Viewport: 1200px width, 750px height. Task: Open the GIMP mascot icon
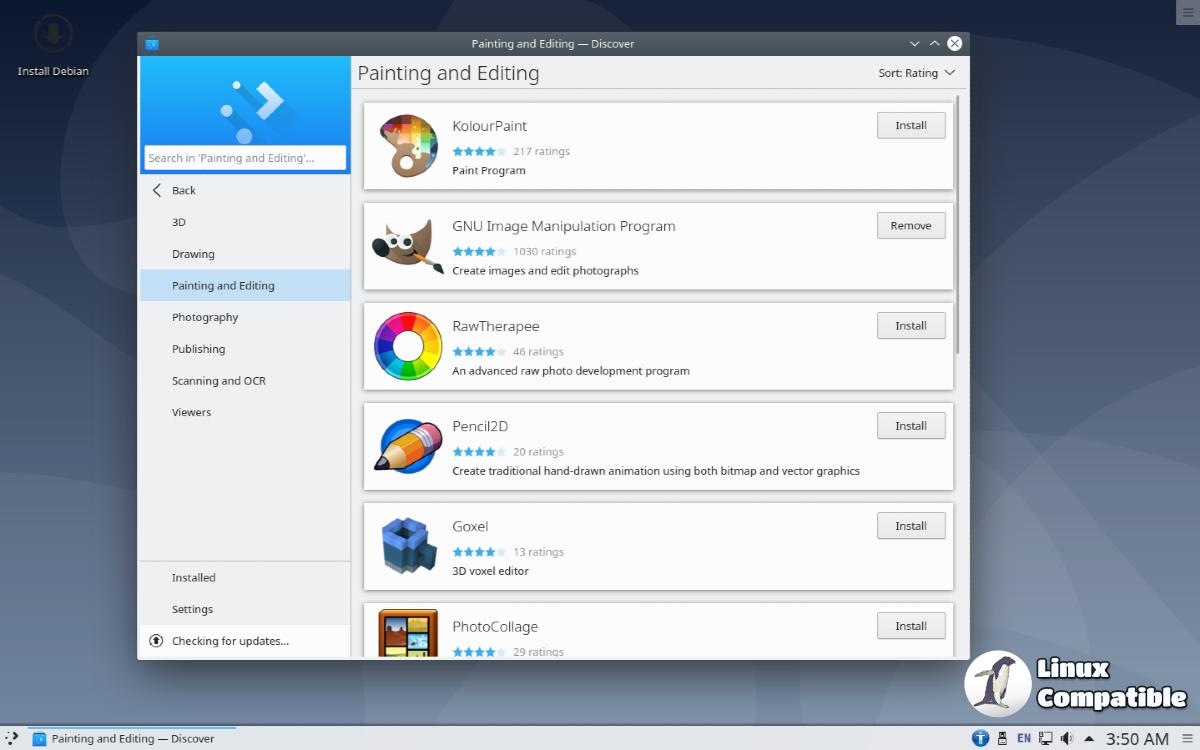click(408, 246)
